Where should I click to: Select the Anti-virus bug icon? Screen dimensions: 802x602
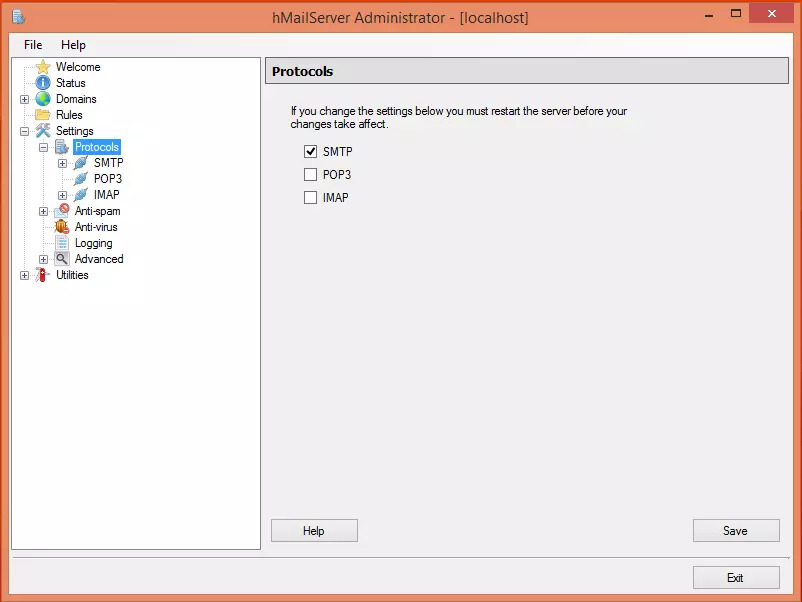[63, 227]
